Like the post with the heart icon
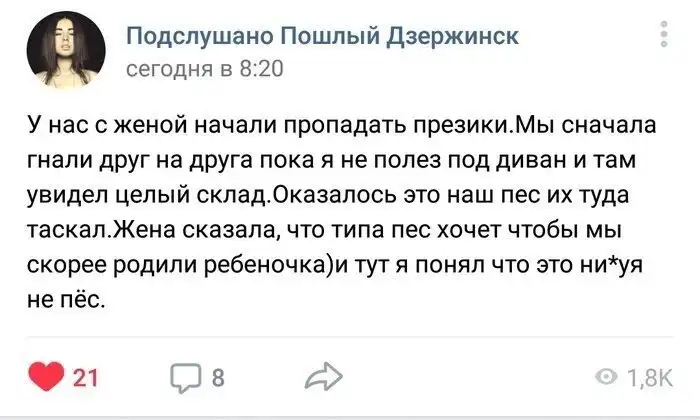The height and width of the screenshot is (420, 700). (45, 376)
